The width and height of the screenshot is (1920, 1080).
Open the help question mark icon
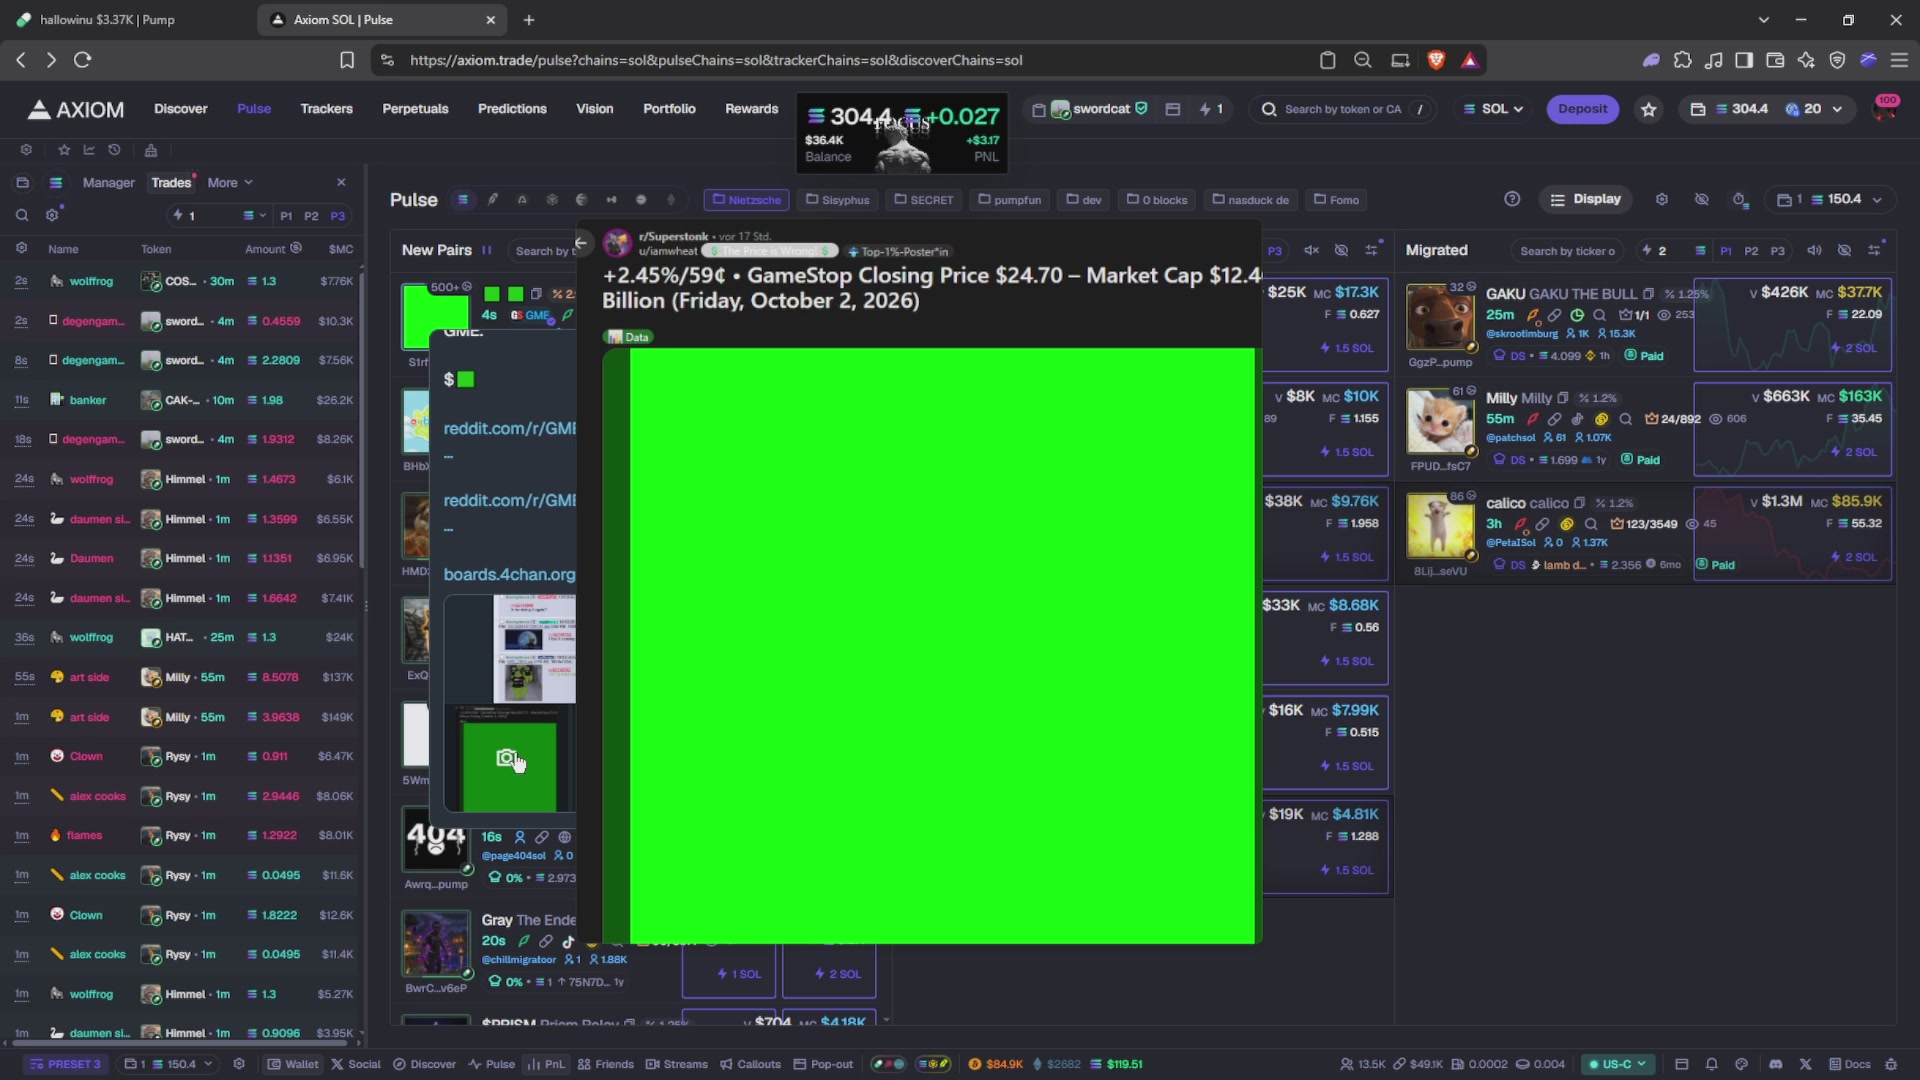coord(1512,199)
